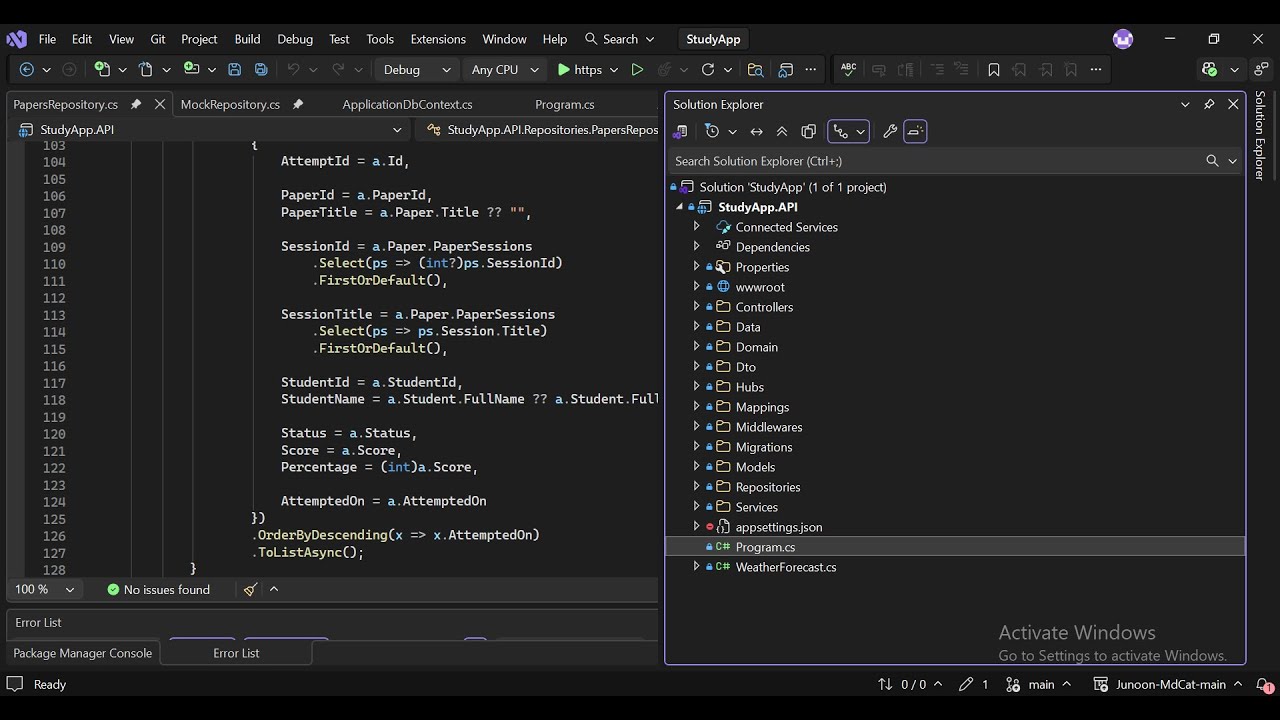Open the https launch profile dropdown arrow
Image resolution: width=1280 pixels, height=720 pixels.
[x=612, y=69]
